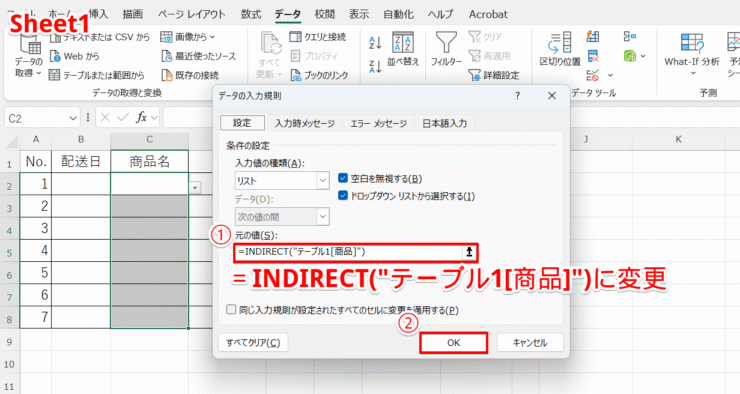Click cell C2's in-cell dropdown arrow
This screenshot has height=394, width=740.
tap(195, 188)
